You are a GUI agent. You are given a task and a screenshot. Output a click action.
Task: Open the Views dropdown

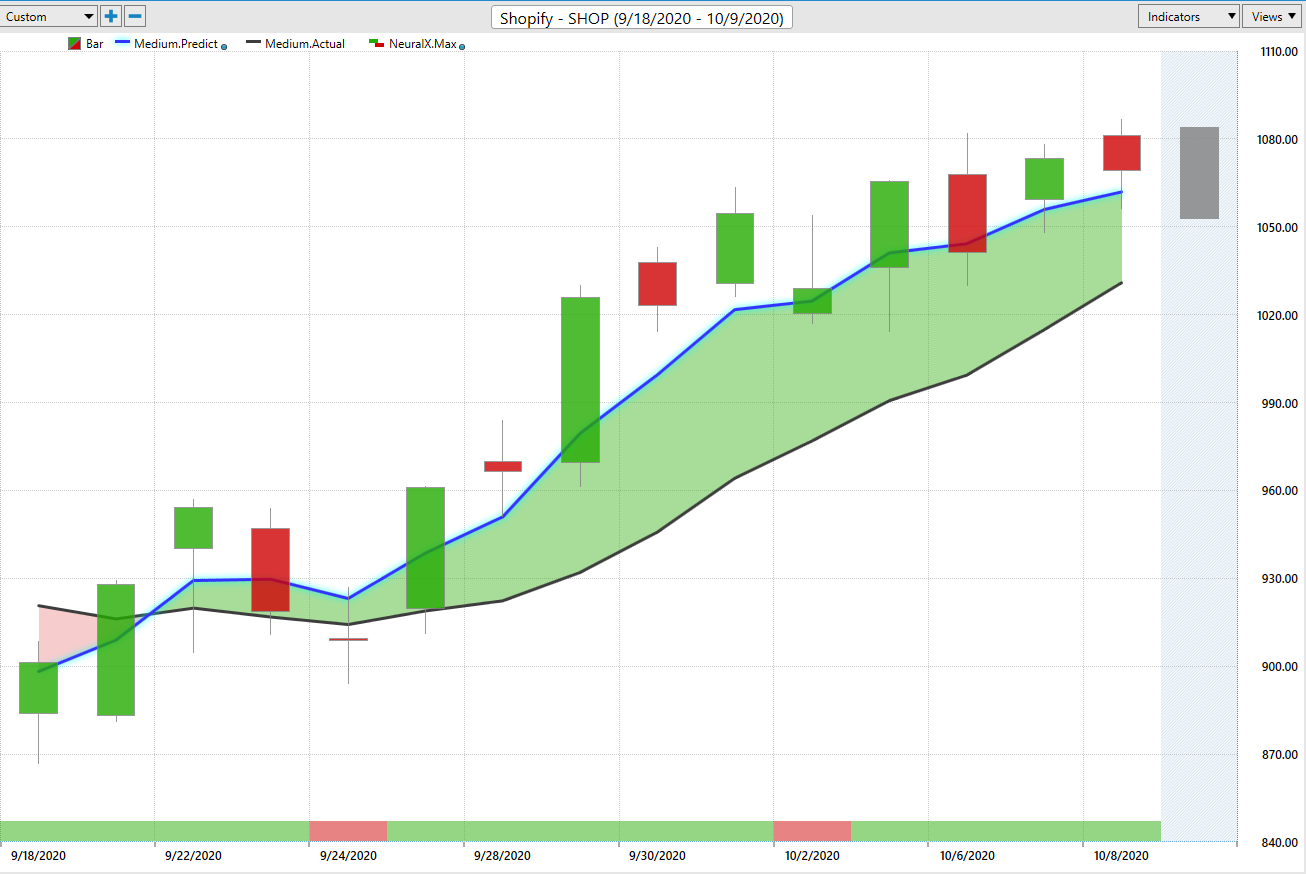click(x=1274, y=16)
